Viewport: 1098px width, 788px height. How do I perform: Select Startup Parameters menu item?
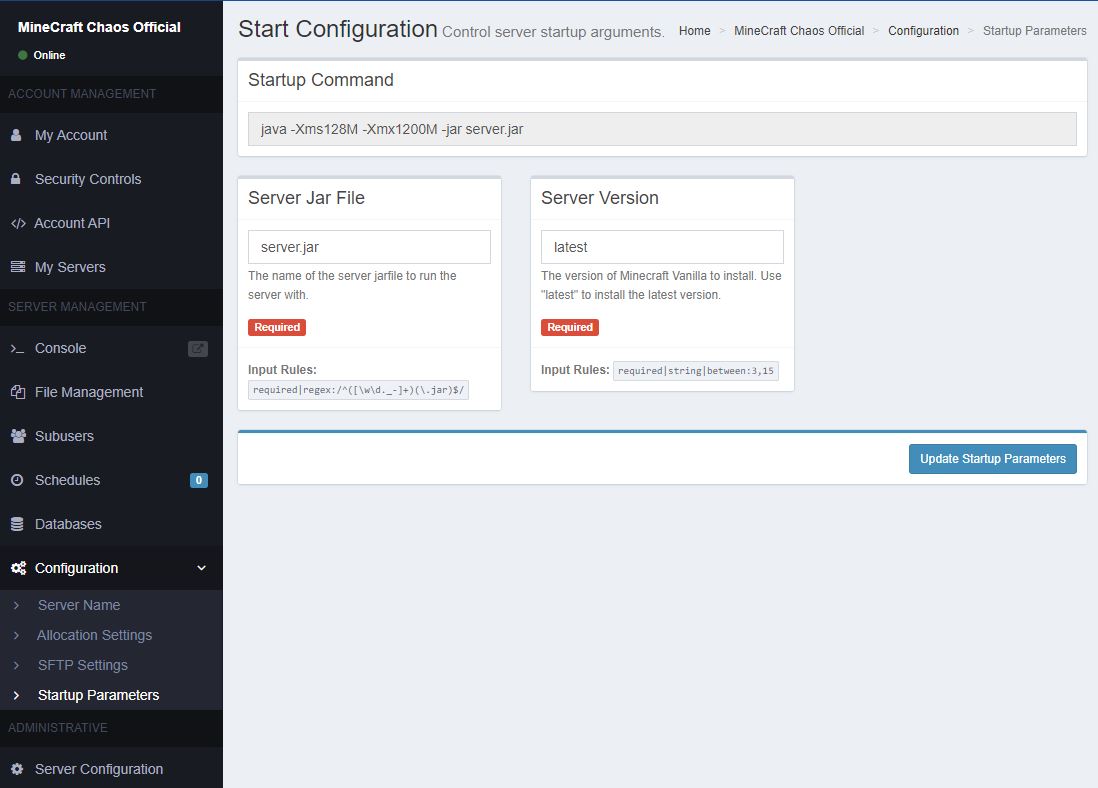click(98, 695)
